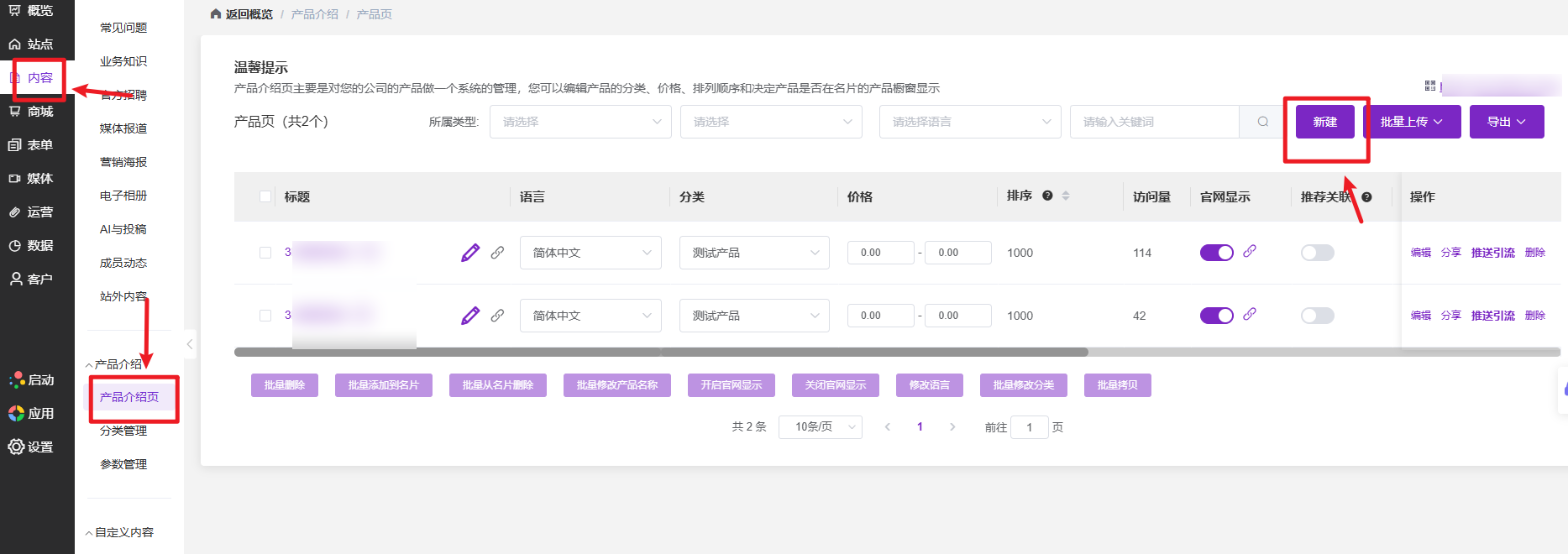The image size is (1568, 554).
Task: Open 分类管理 in the side menu
Action: [x=123, y=431]
